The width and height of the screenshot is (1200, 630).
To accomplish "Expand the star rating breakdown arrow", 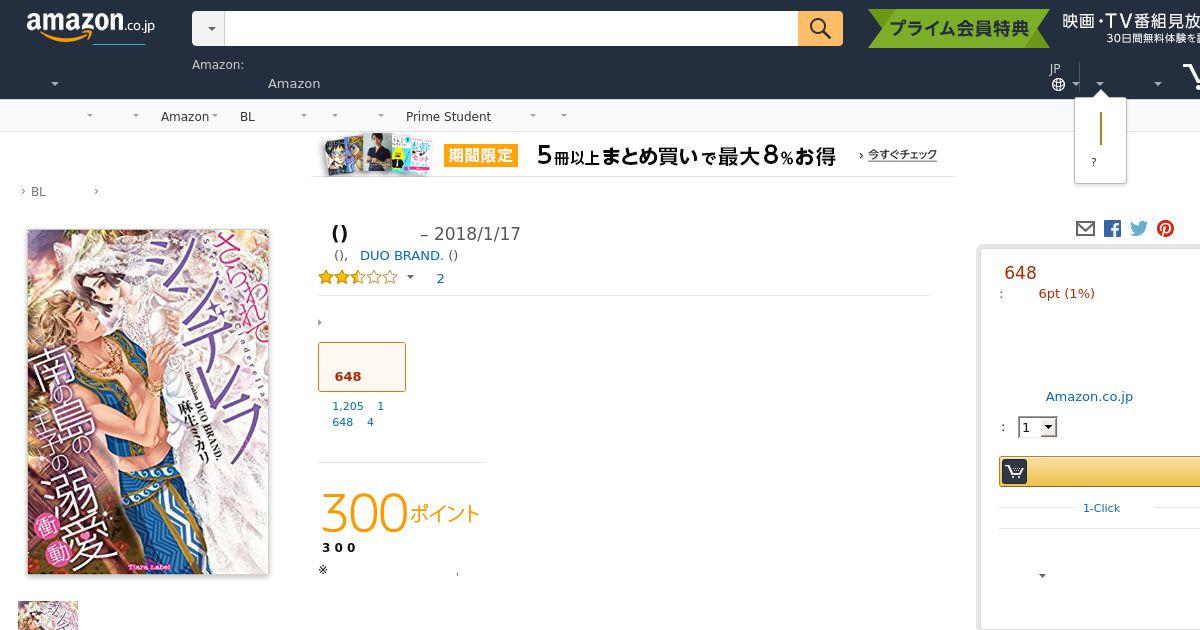I will [410, 278].
